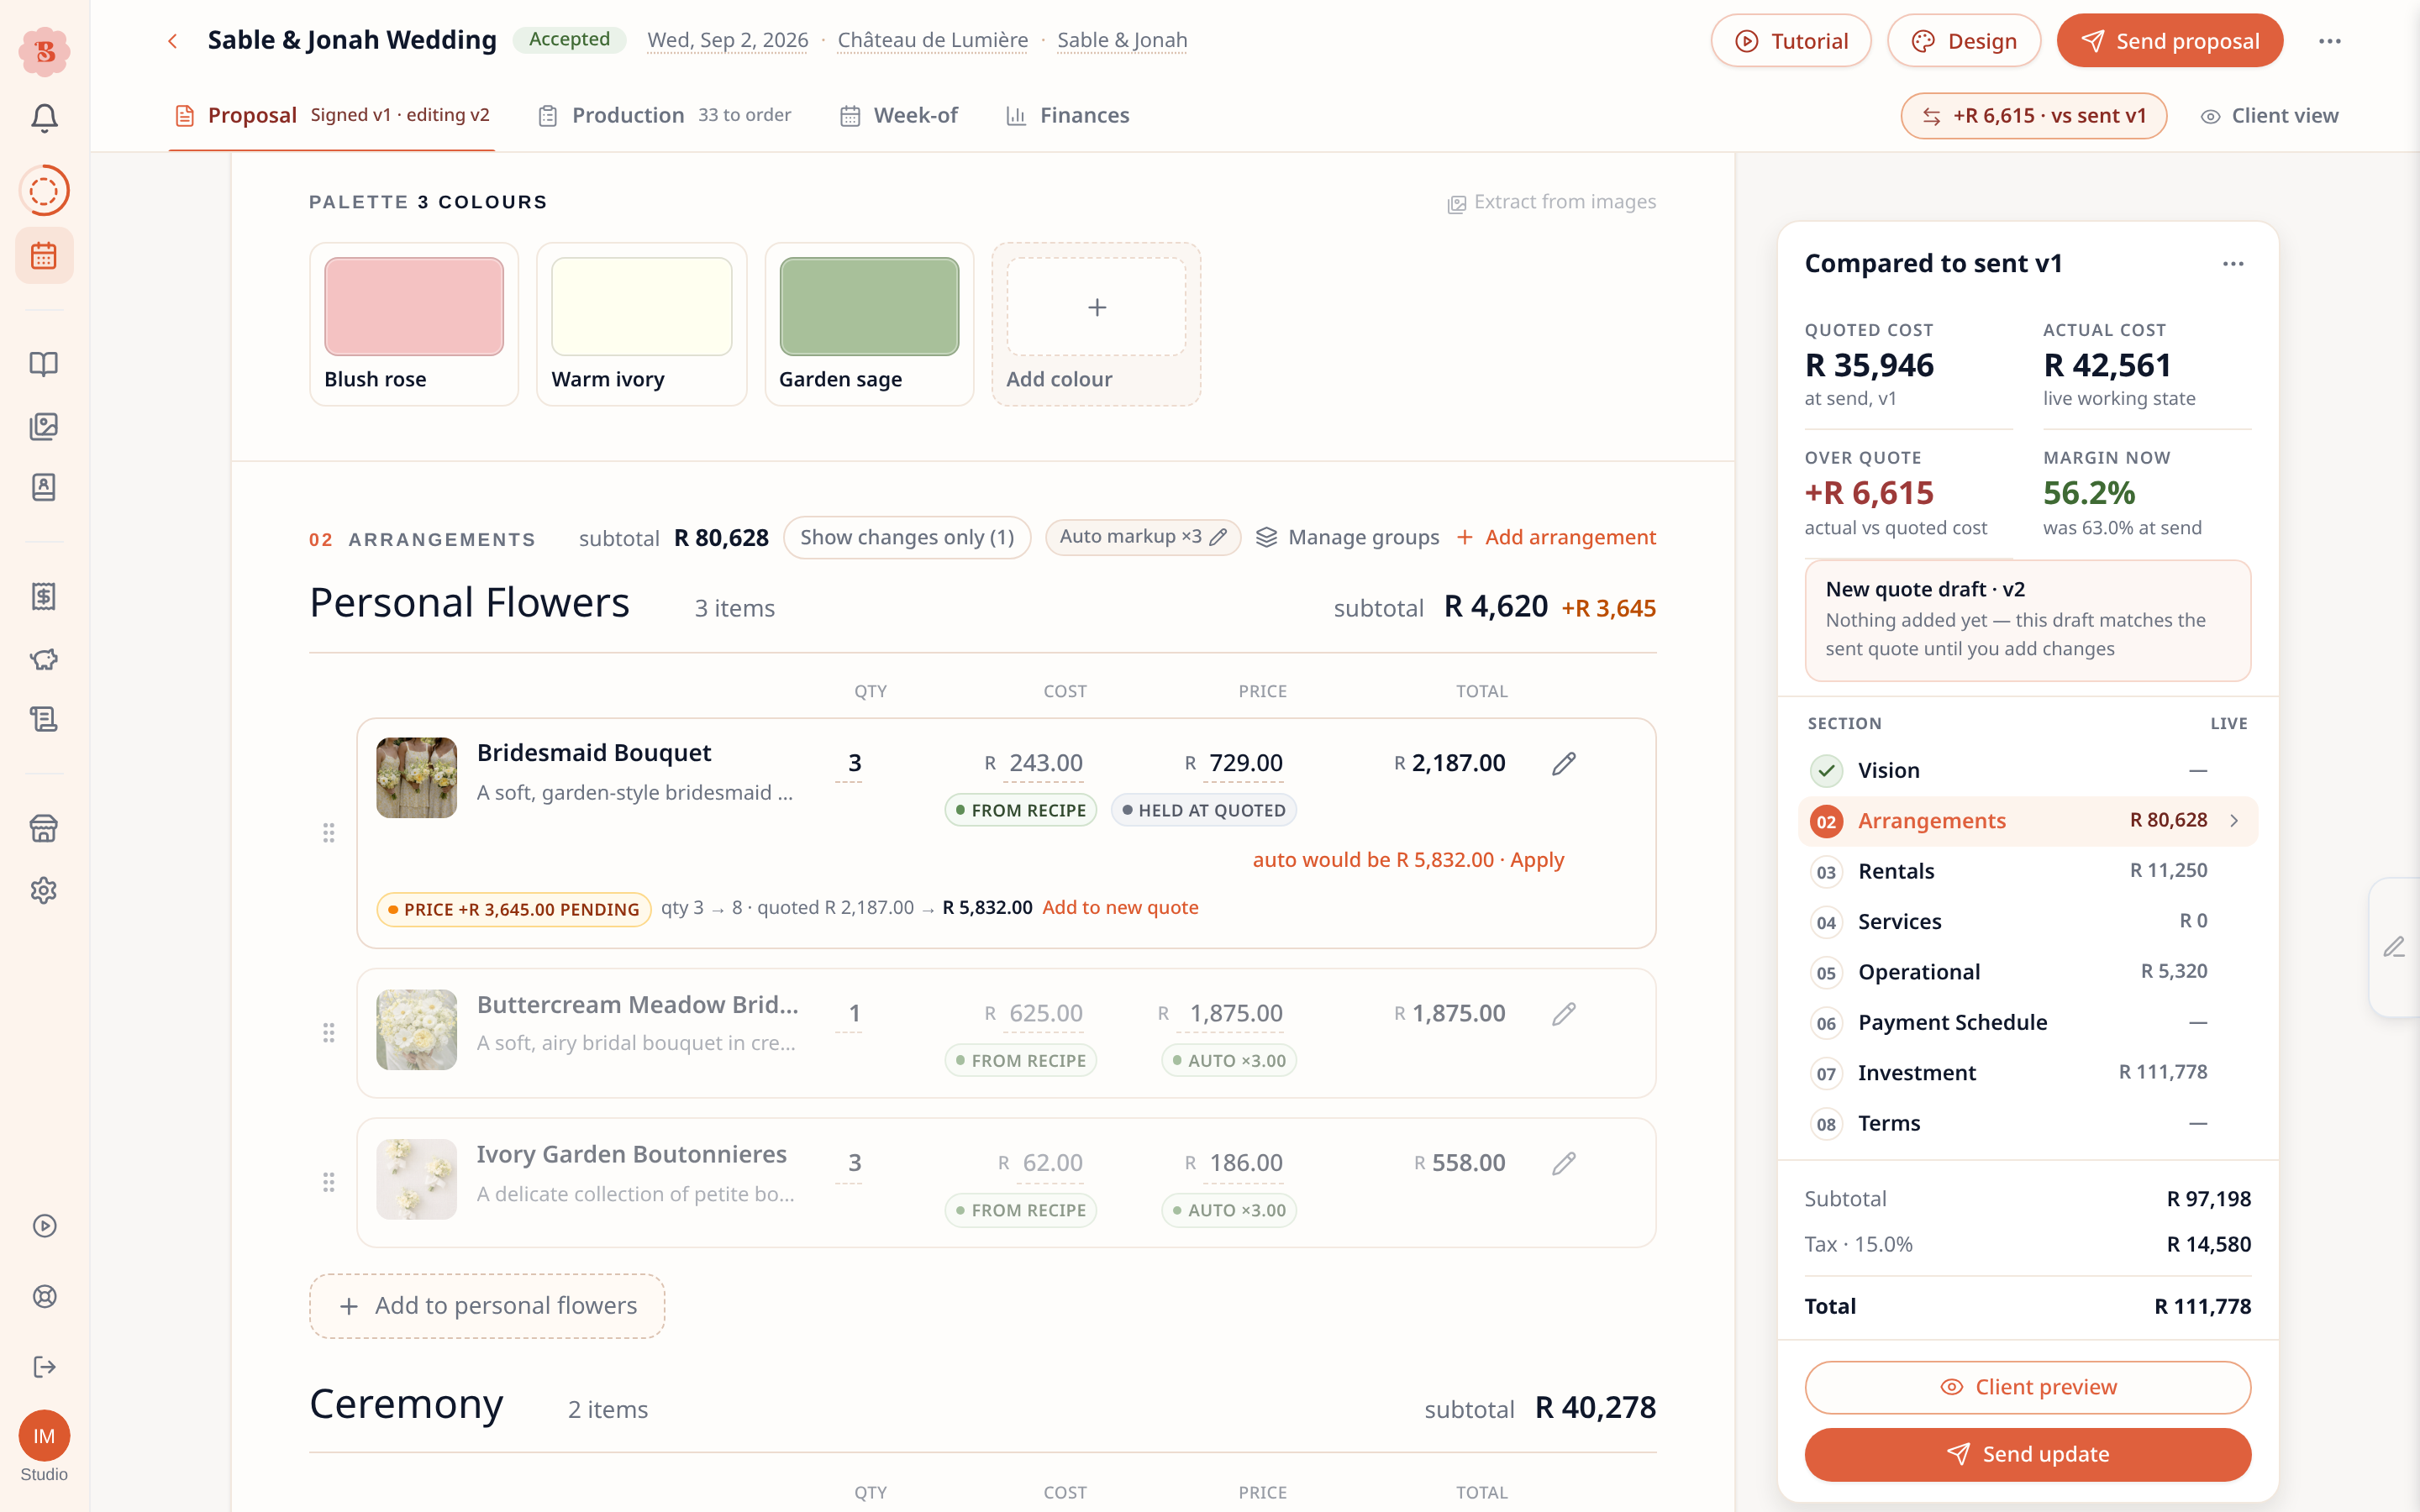Switch to the Production tab
2420x1512 pixels.
664,116
